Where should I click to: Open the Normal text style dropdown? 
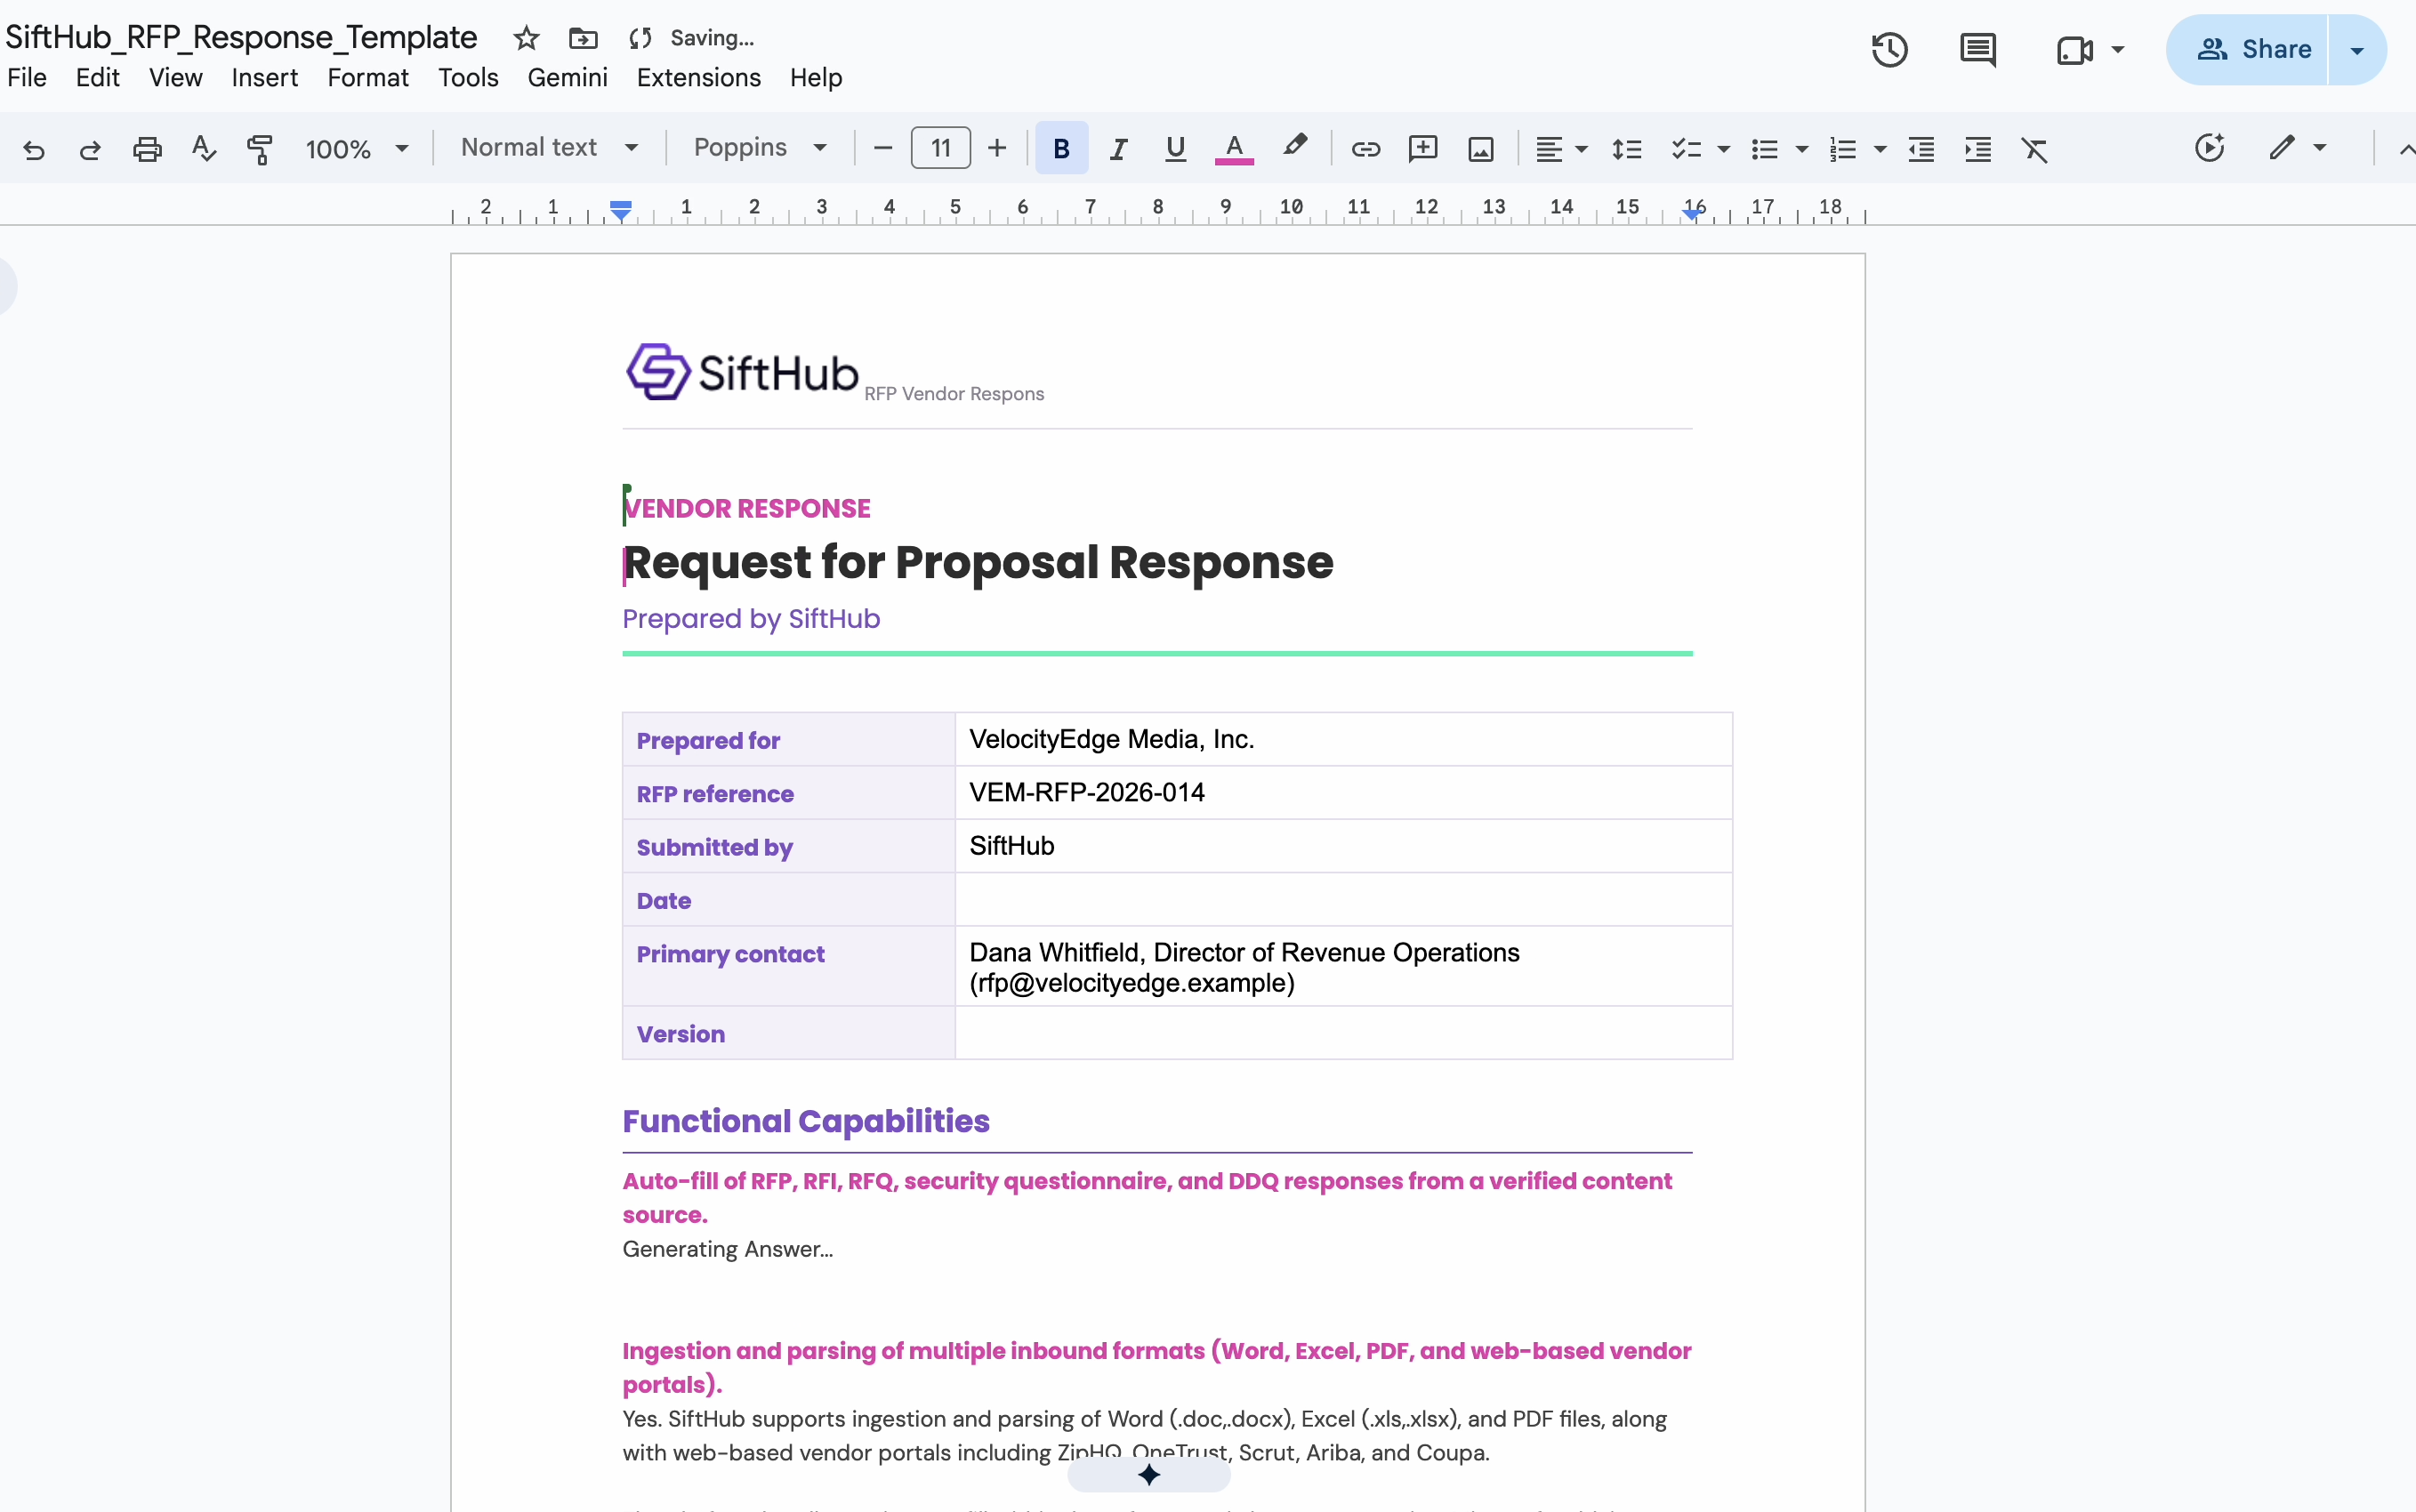point(549,148)
